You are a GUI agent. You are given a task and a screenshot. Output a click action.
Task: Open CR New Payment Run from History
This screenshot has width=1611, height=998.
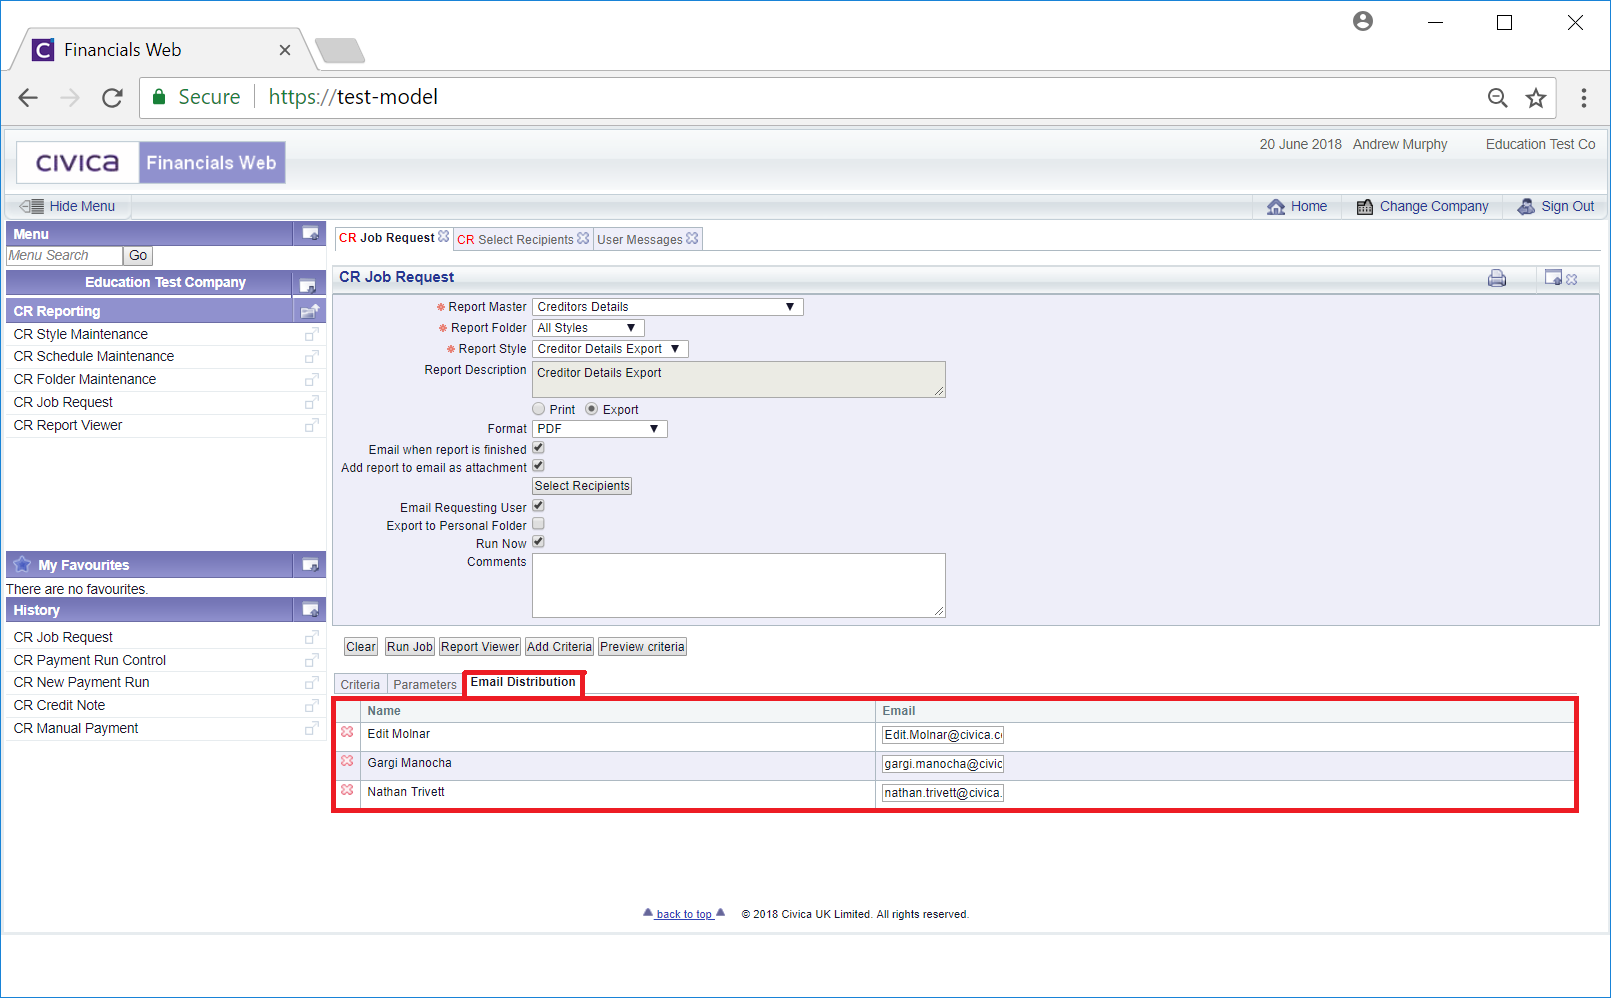(x=81, y=683)
